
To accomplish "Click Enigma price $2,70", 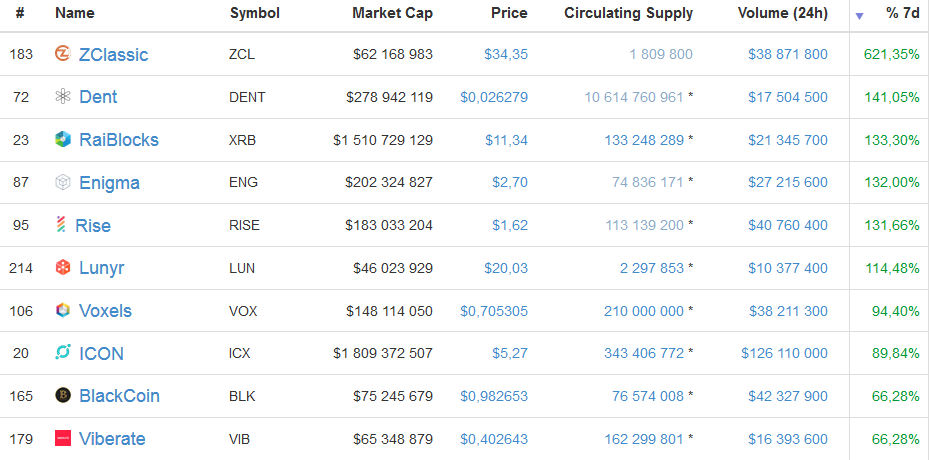I will (510, 183).
